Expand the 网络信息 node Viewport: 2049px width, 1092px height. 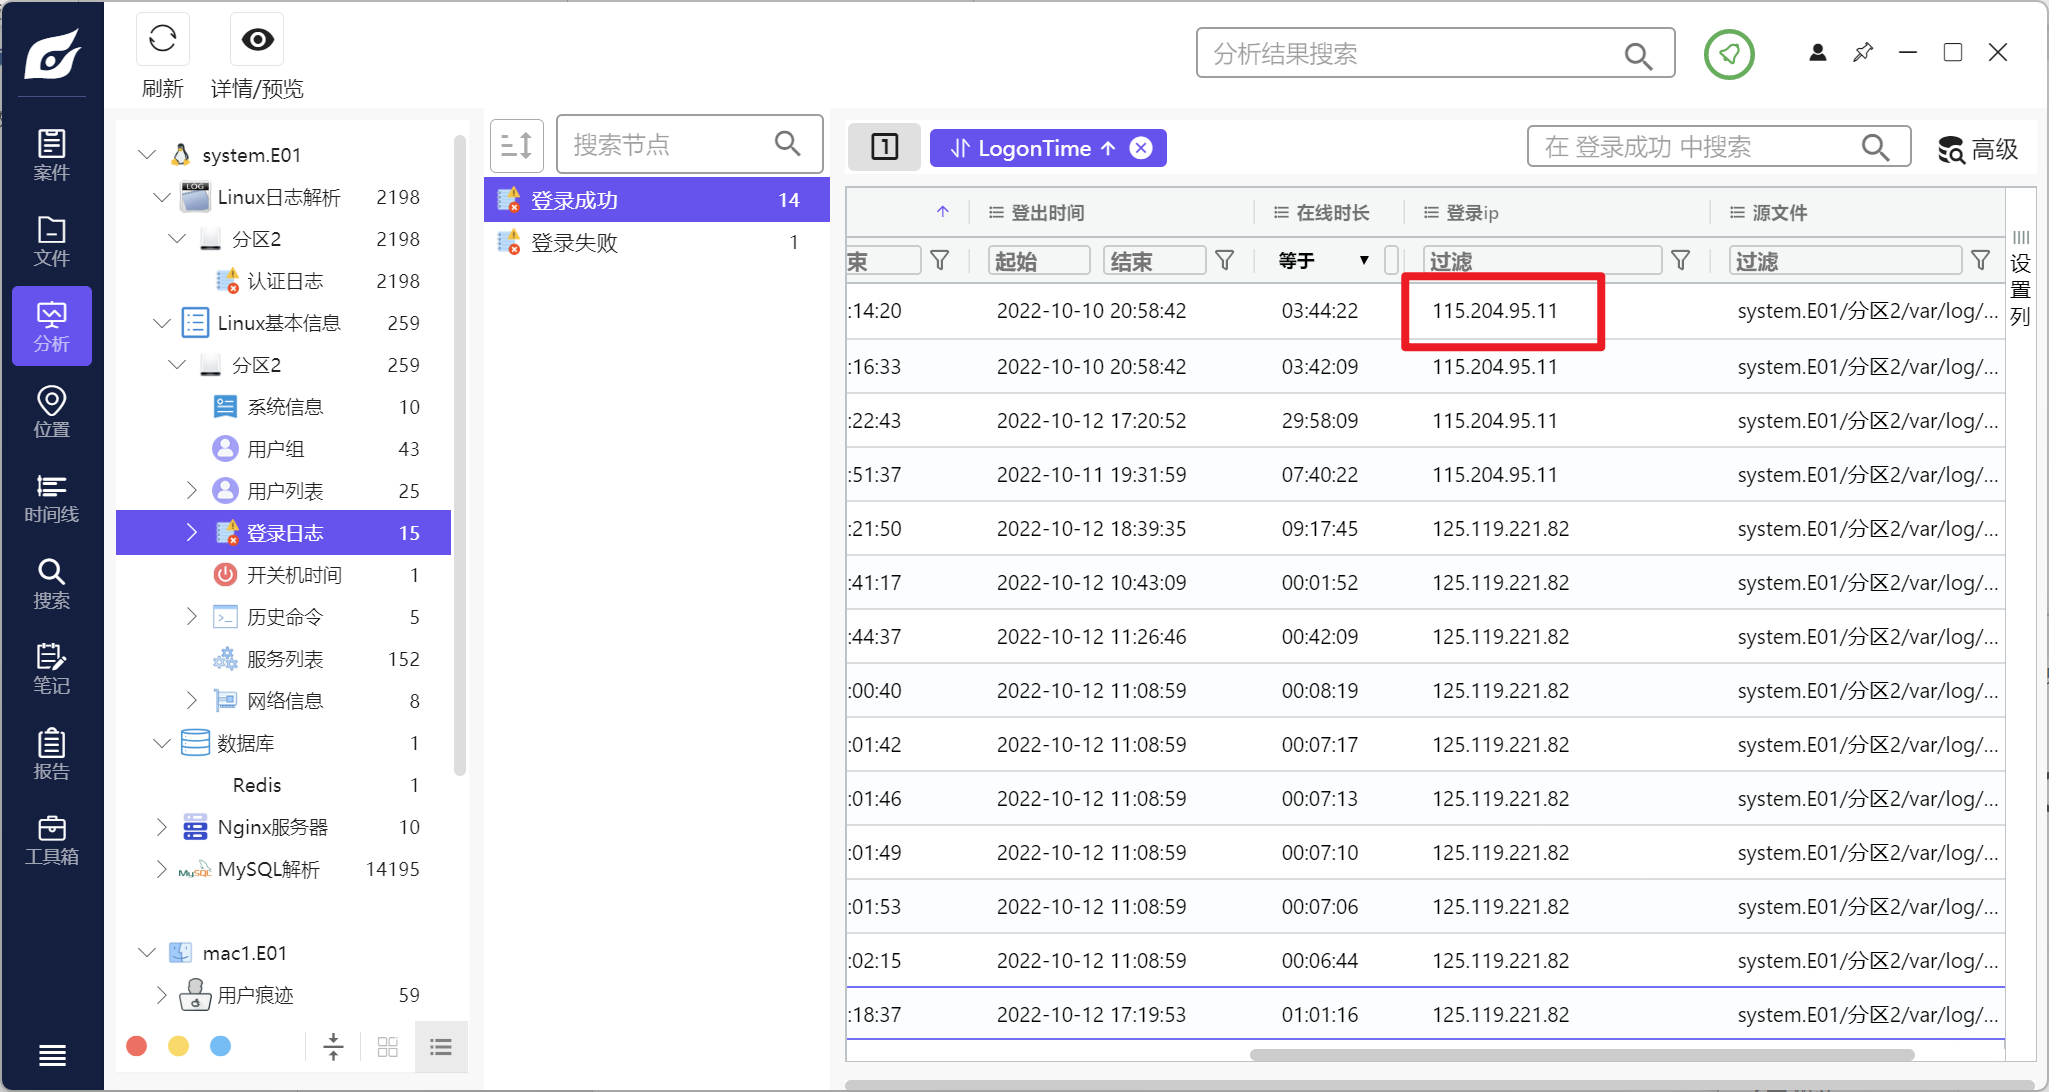coord(192,701)
